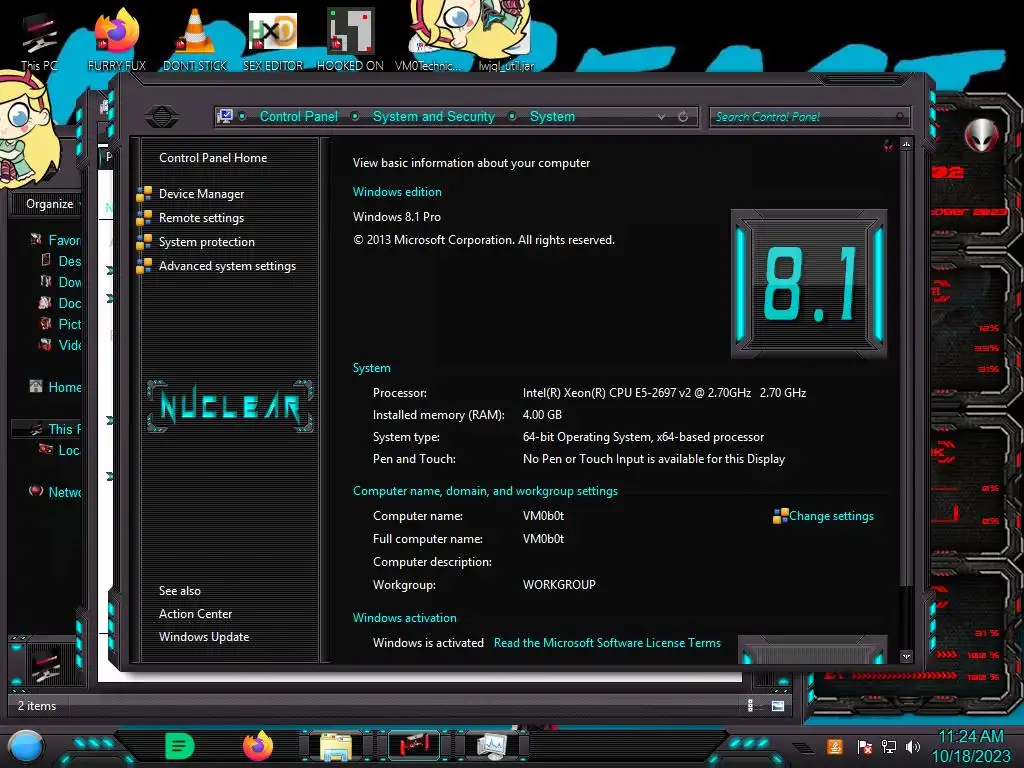Select Downloads in Explorer navigation pane
1024x768 pixels.
click(69, 282)
